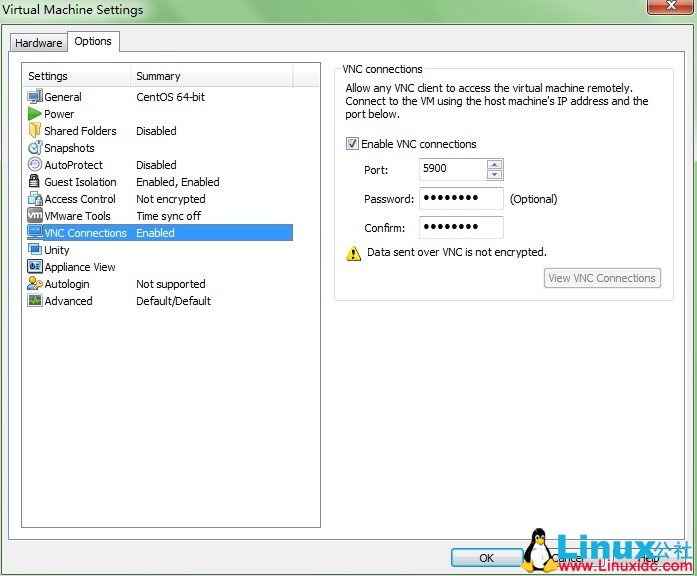
Task: Increase port number with up arrow
Action: [x=494, y=164]
